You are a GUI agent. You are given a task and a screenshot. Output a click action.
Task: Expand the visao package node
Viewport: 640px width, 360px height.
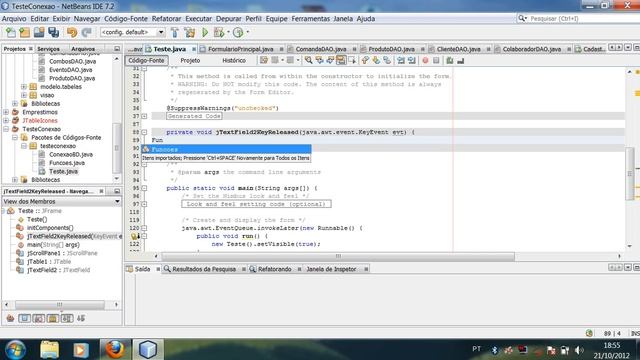24,95
